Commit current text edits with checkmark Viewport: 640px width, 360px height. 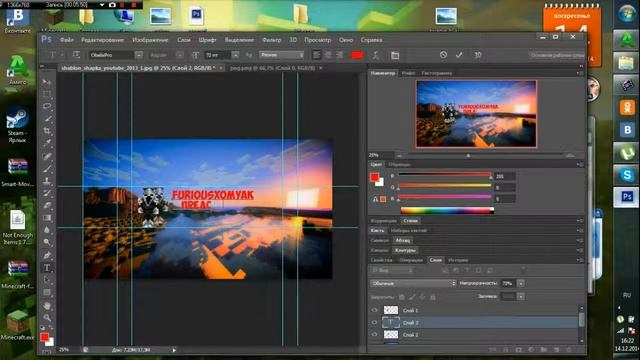pyautogui.click(x=459, y=55)
